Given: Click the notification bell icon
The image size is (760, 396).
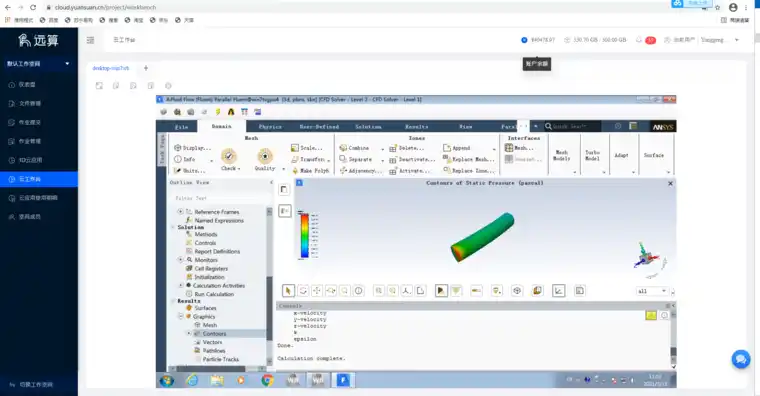Looking at the screenshot, I should [x=639, y=40].
